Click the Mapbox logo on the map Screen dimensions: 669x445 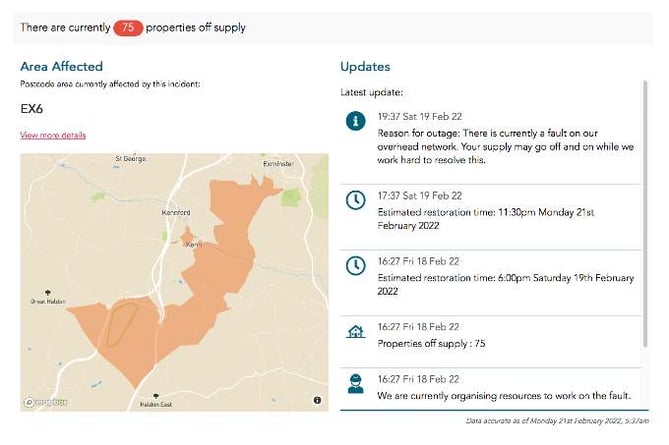pos(46,402)
